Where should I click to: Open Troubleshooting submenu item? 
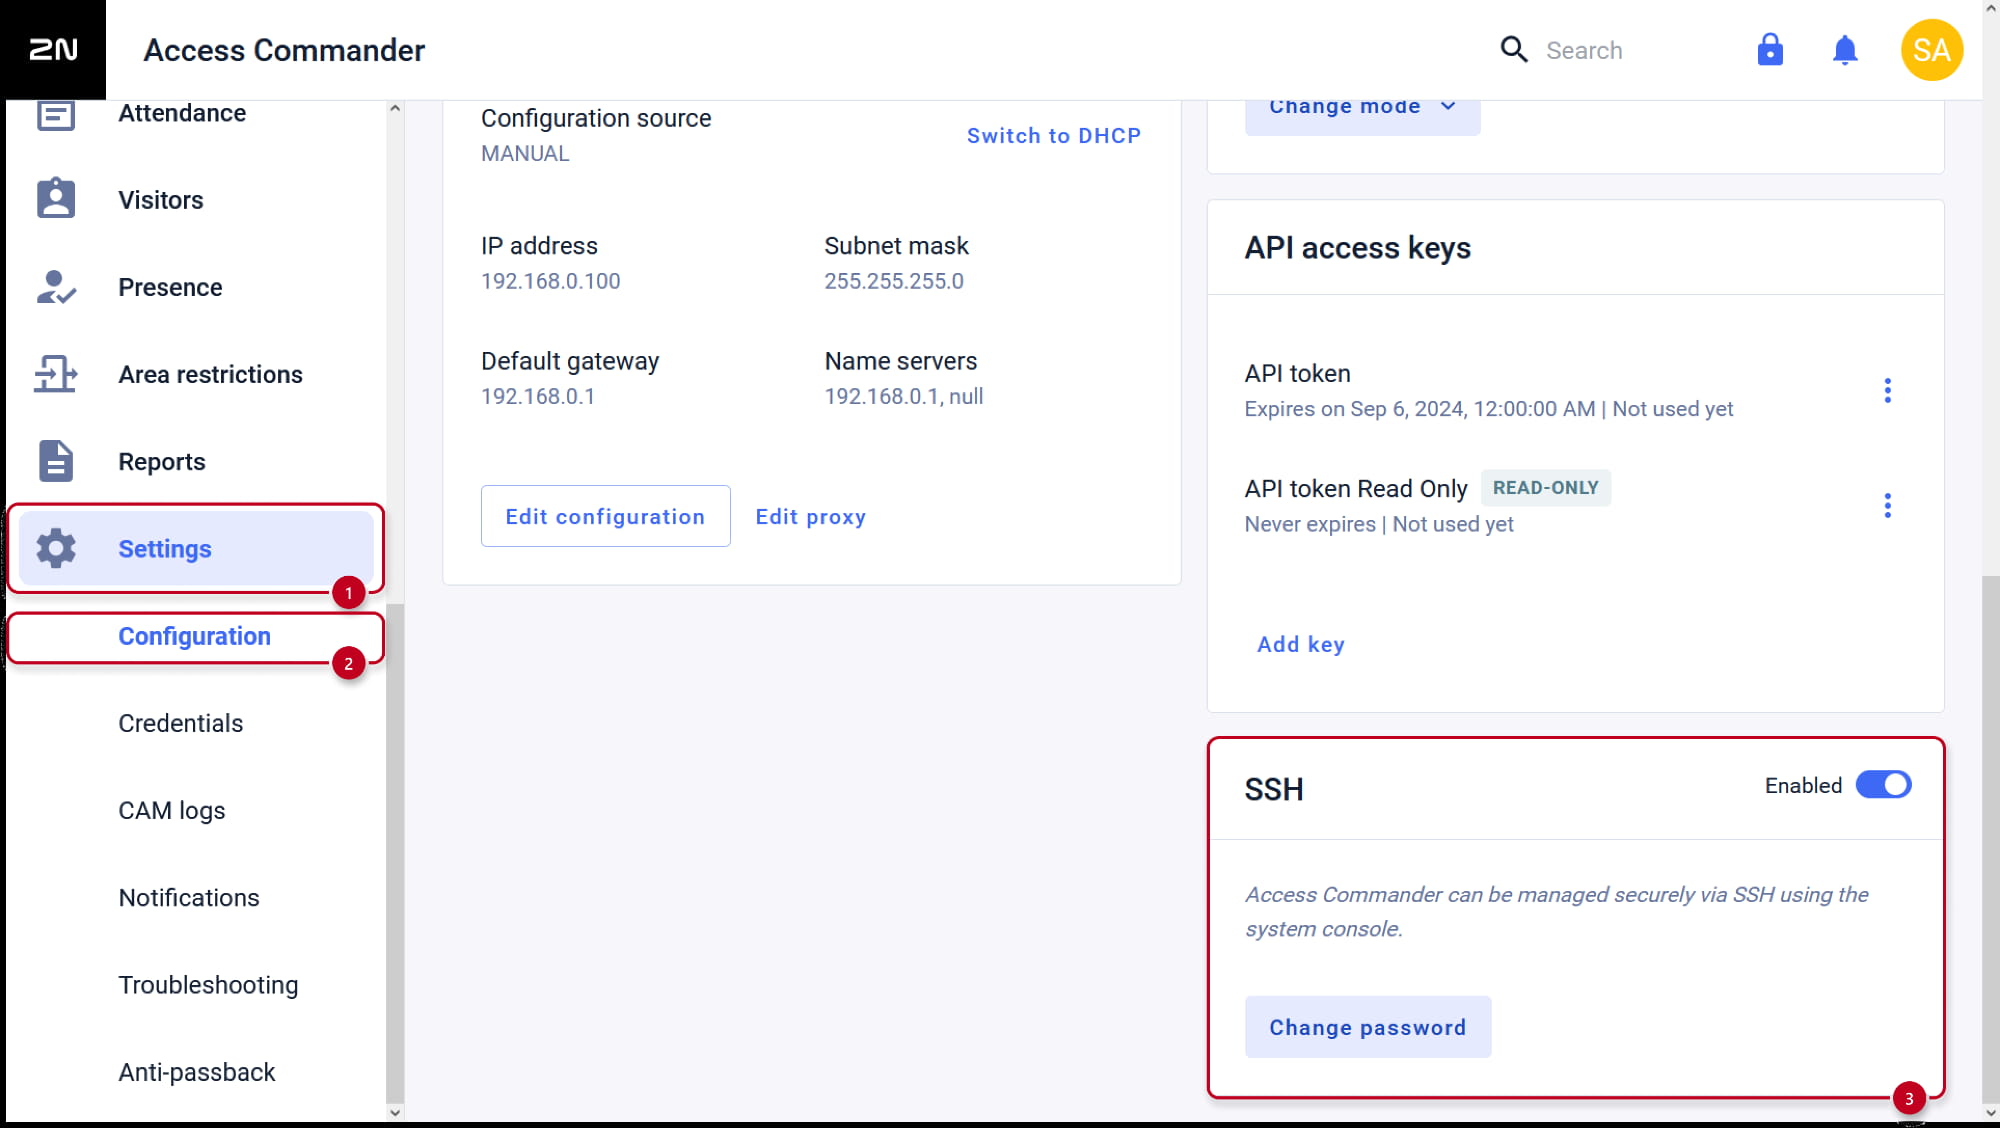tap(208, 985)
